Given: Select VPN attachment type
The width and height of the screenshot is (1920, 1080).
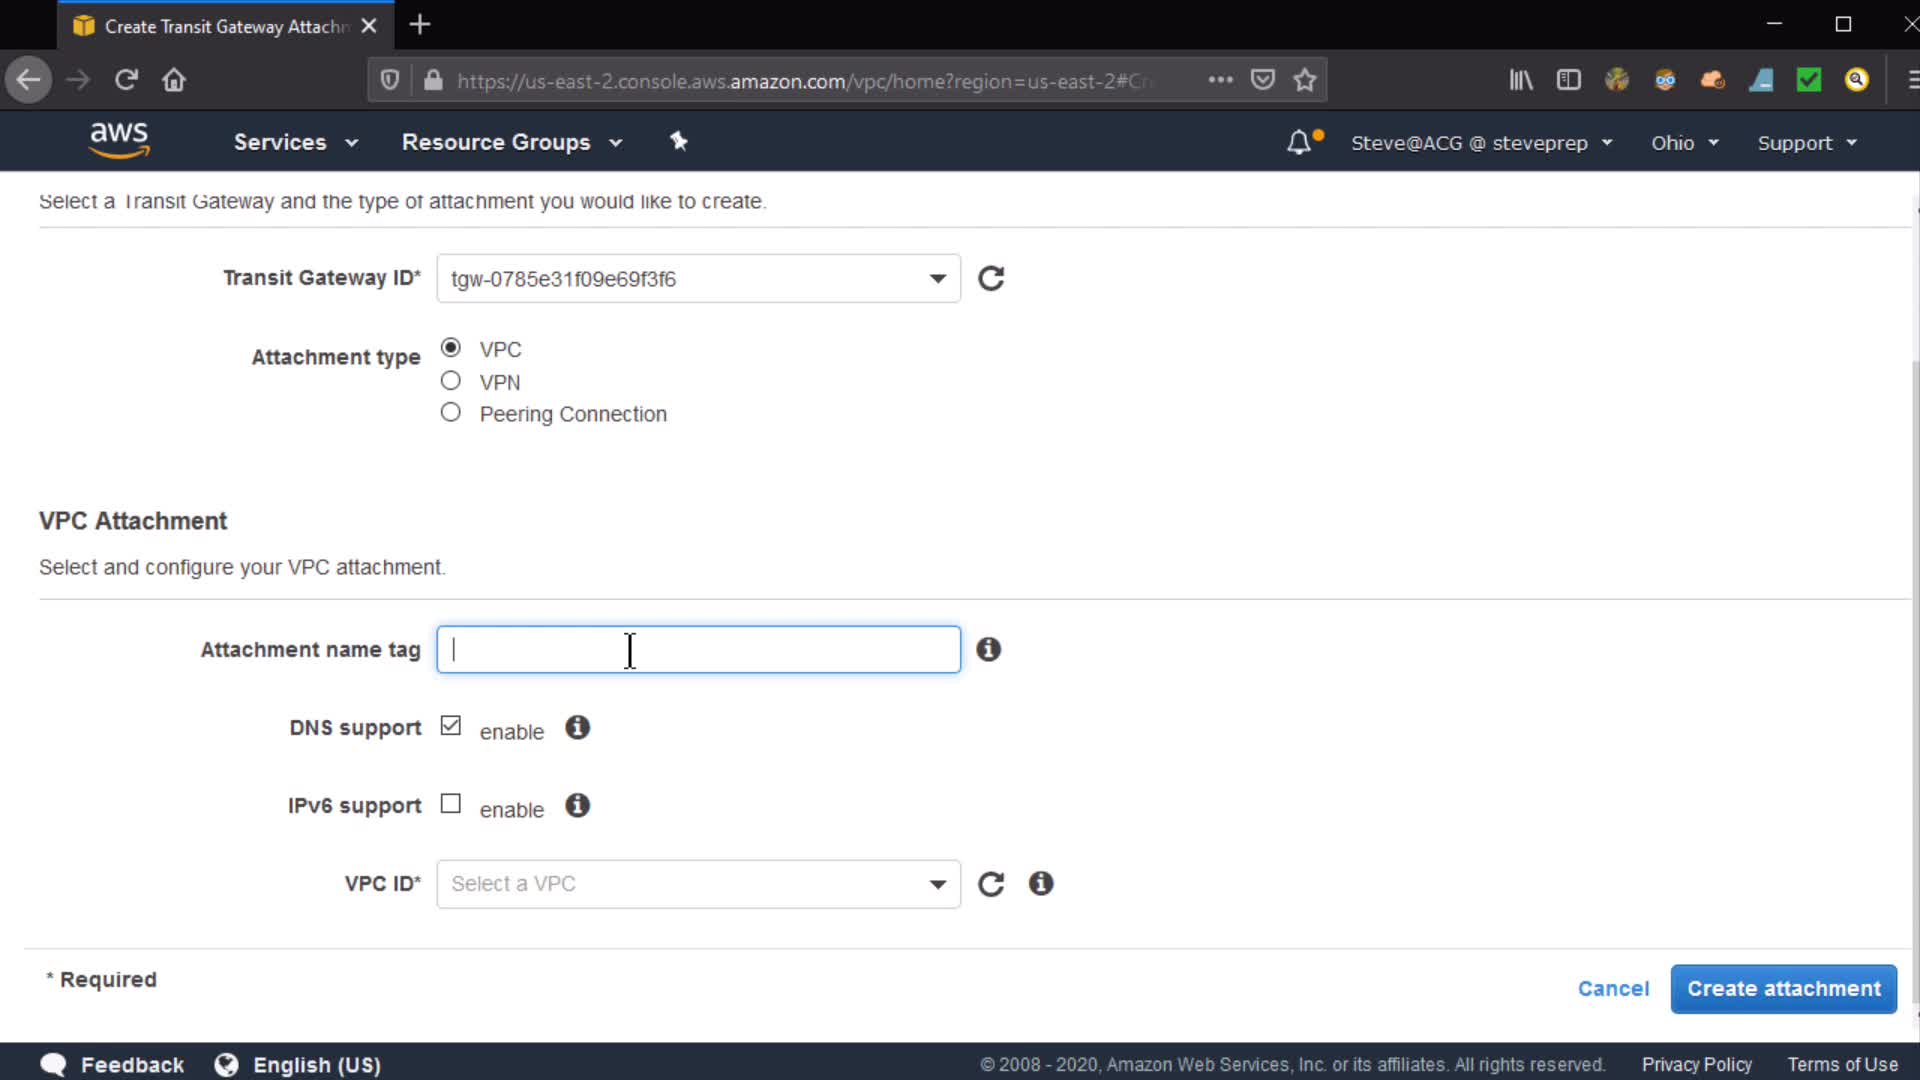Looking at the screenshot, I should (x=451, y=381).
